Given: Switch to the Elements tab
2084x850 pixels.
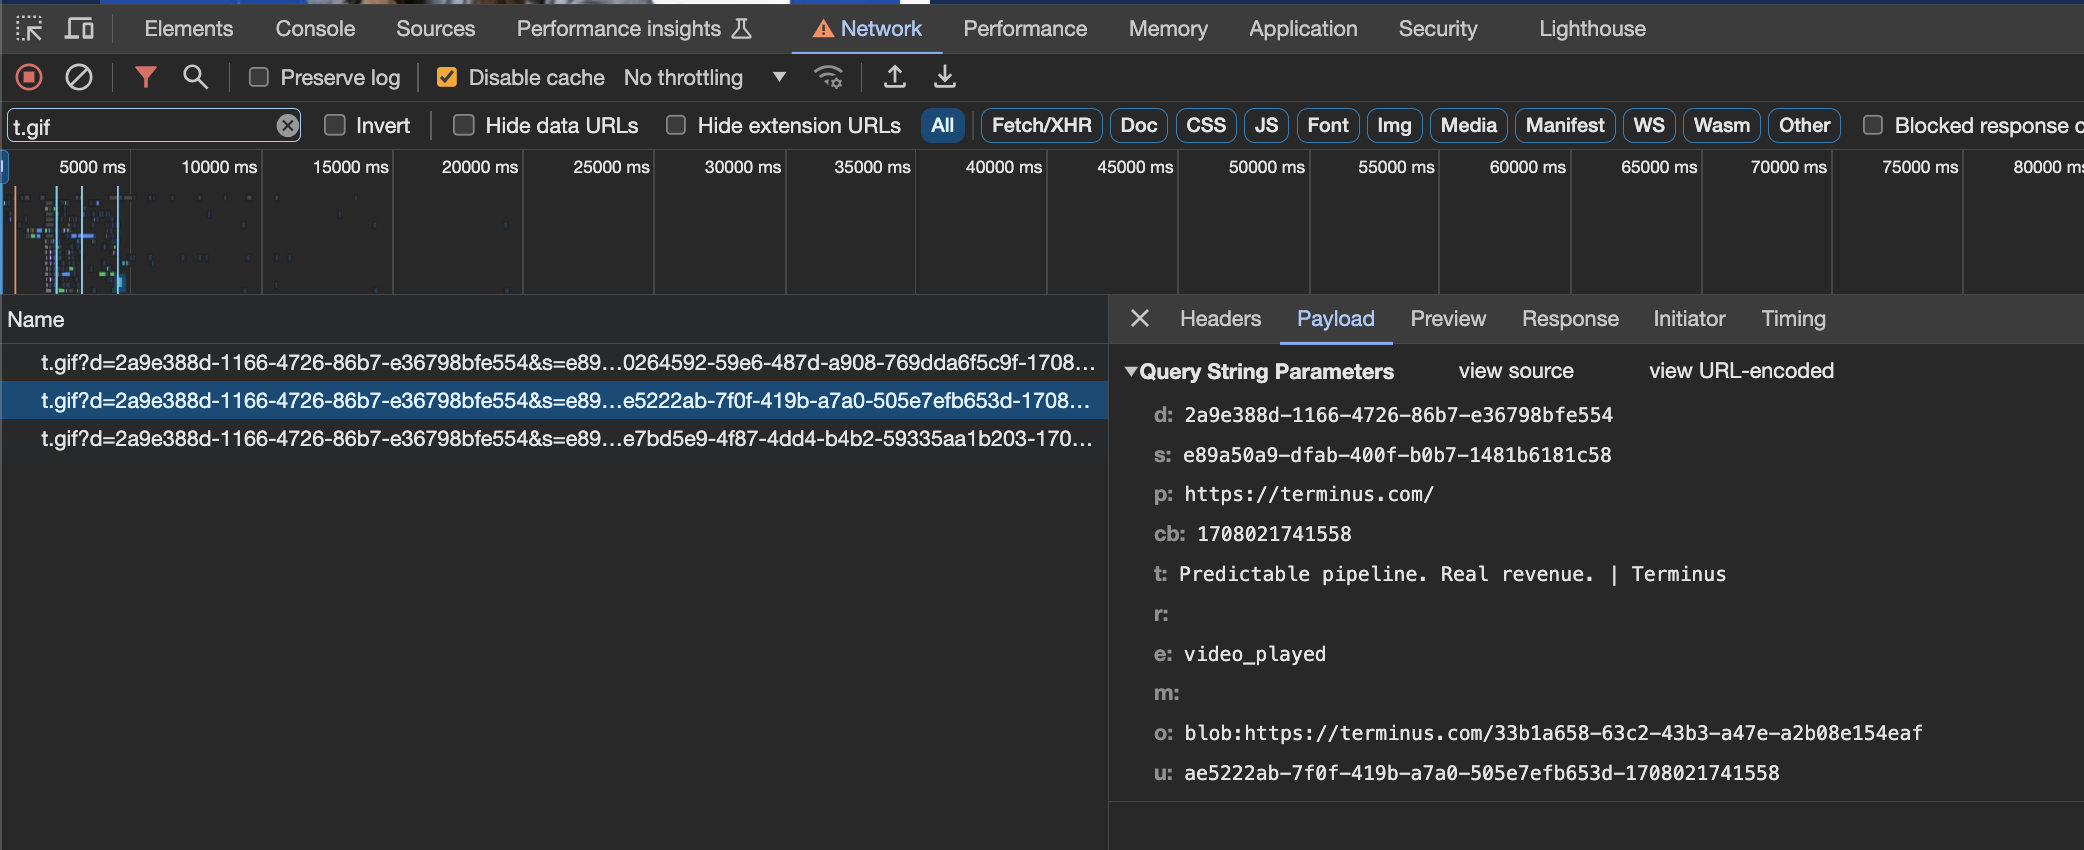Looking at the screenshot, I should coord(188,28).
